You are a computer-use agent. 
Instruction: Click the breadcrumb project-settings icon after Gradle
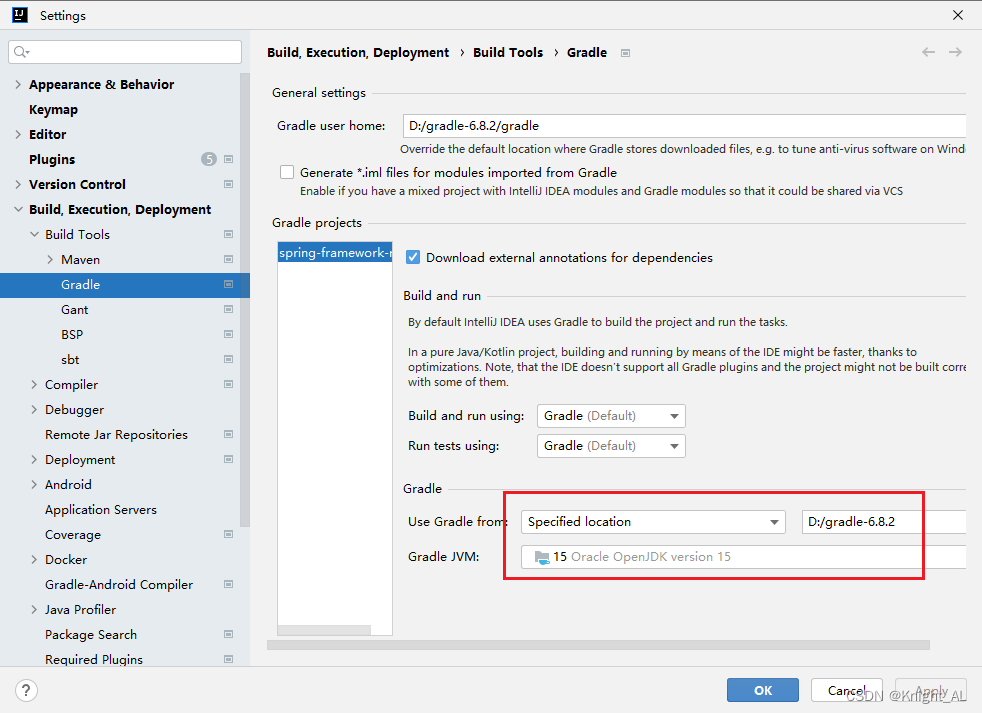click(x=625, y=53)
